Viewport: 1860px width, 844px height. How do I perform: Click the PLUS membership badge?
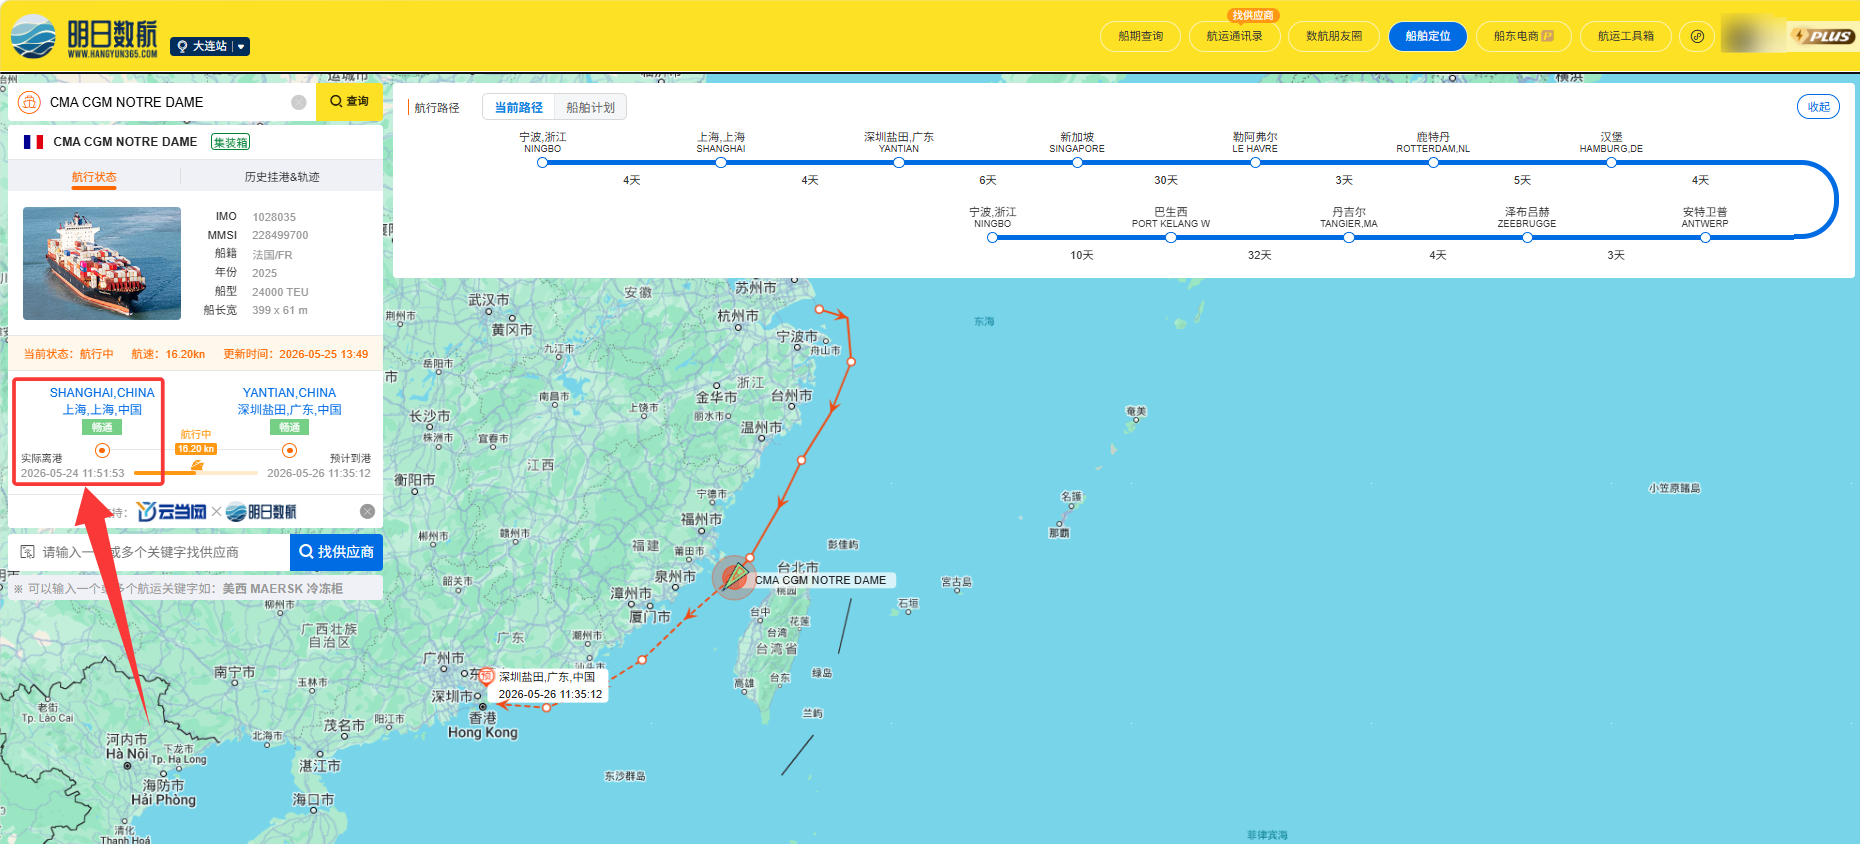[1822, 36]
